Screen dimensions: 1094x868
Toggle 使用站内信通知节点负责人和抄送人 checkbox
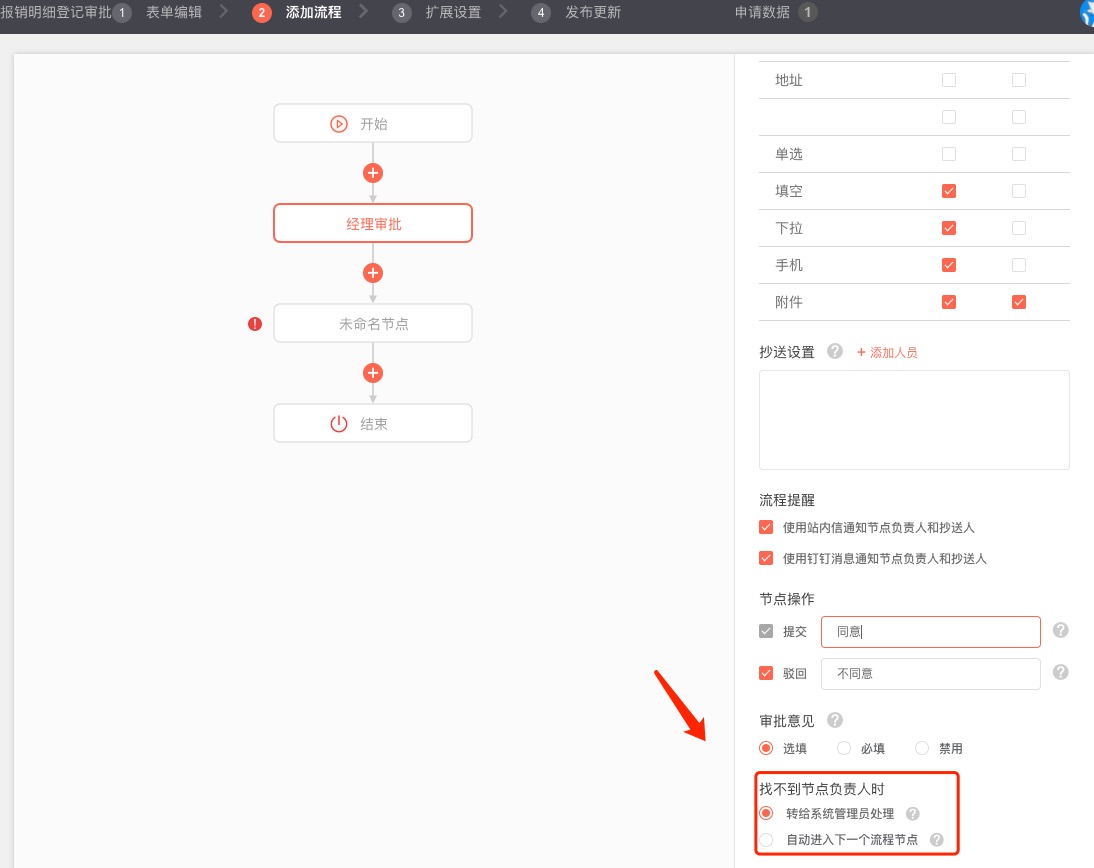coord(766,527)
